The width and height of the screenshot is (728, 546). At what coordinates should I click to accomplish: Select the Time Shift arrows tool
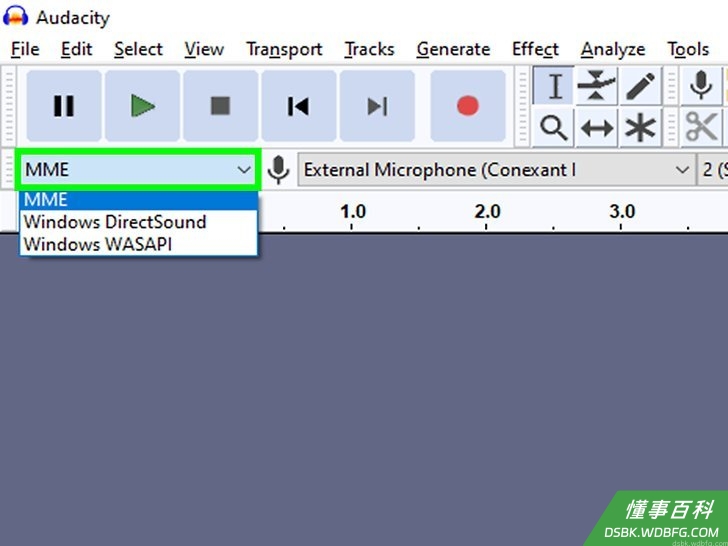point(597,127)
